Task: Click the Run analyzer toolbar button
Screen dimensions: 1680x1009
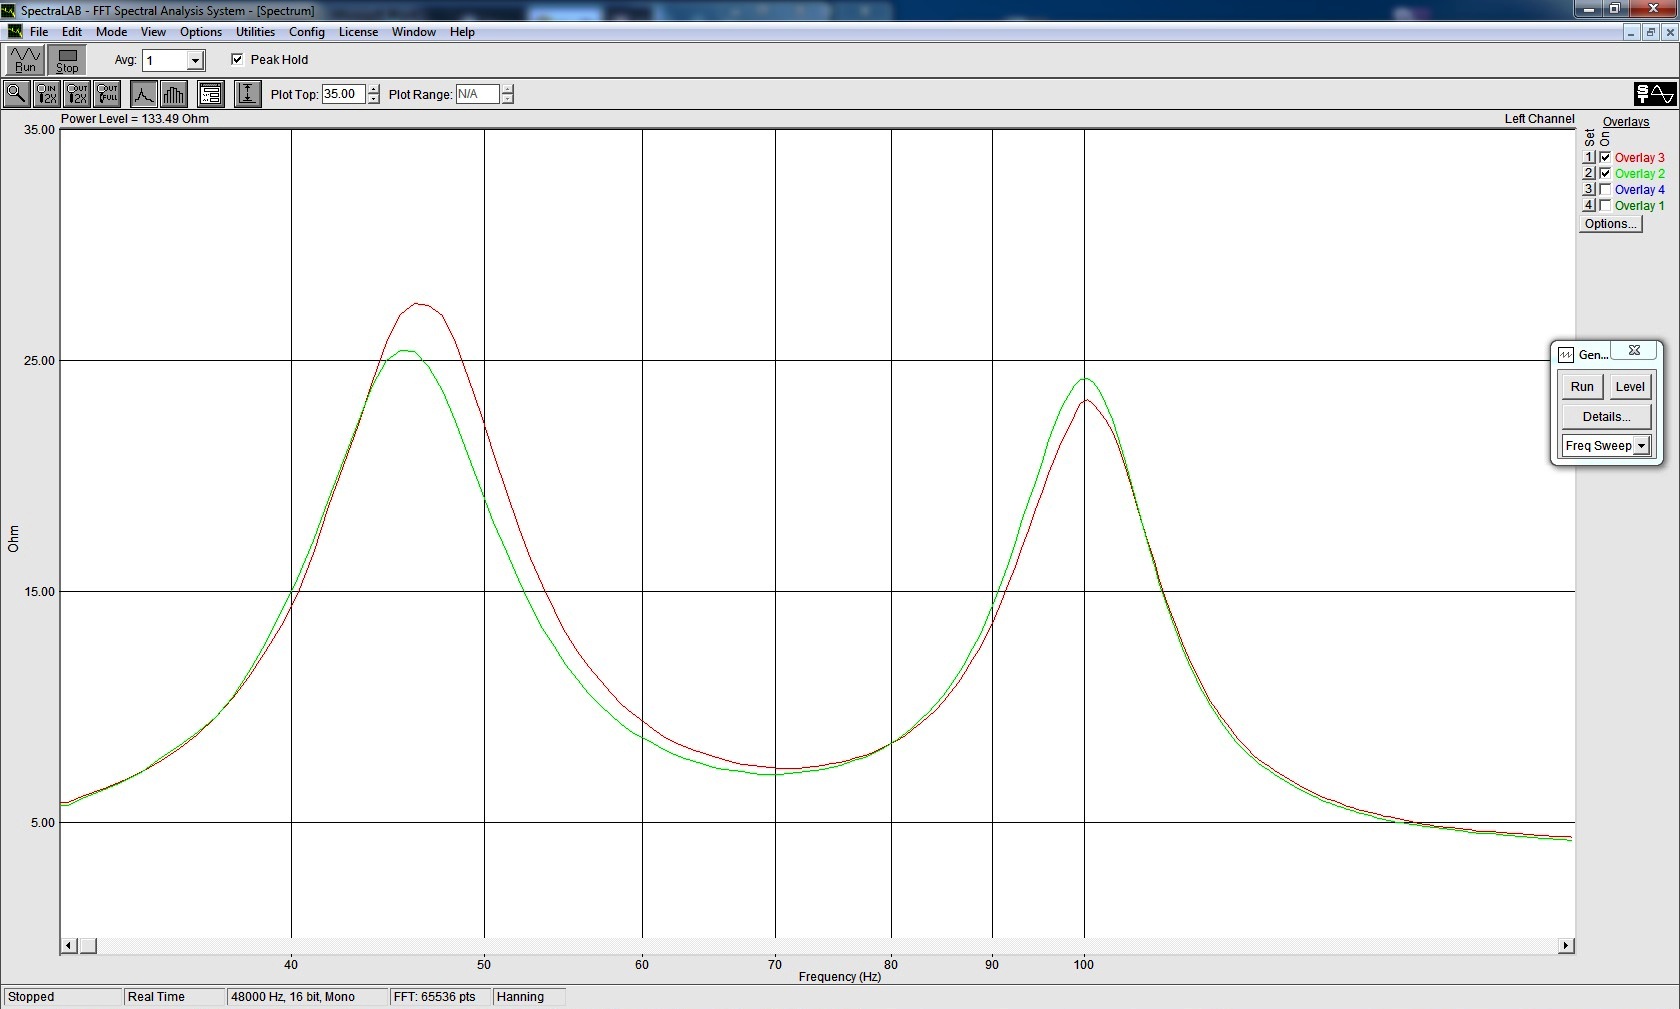Action: click(x=25, y=60)
